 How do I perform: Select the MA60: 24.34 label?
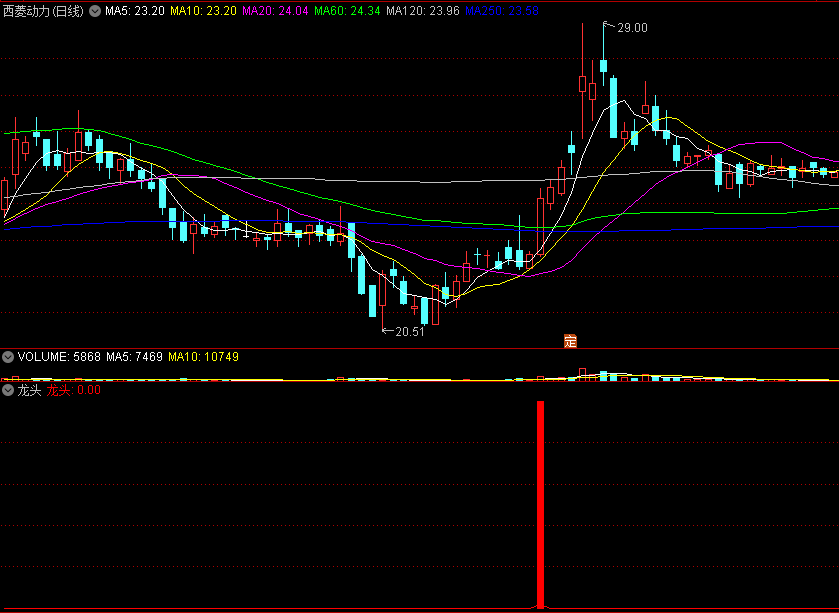[347, 11]
